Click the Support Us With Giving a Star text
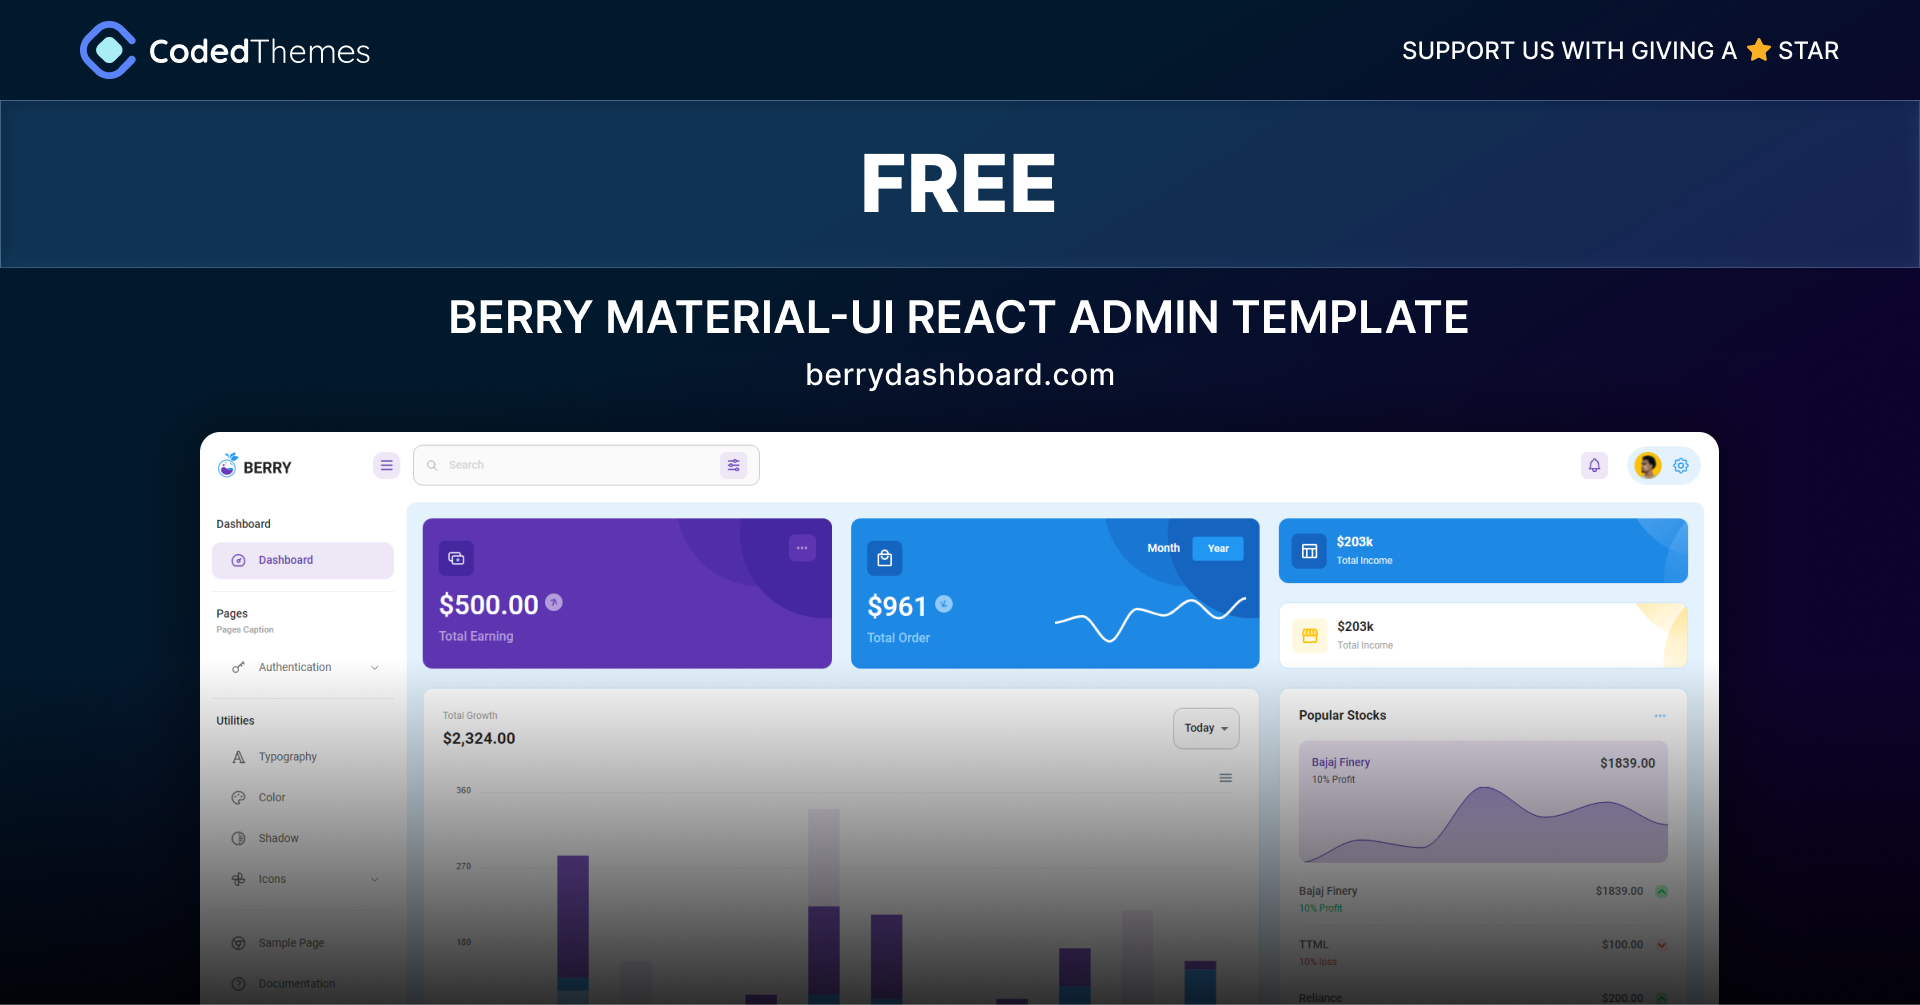The width and height of the screenshot is (1920, 1005). (1620, 50)
